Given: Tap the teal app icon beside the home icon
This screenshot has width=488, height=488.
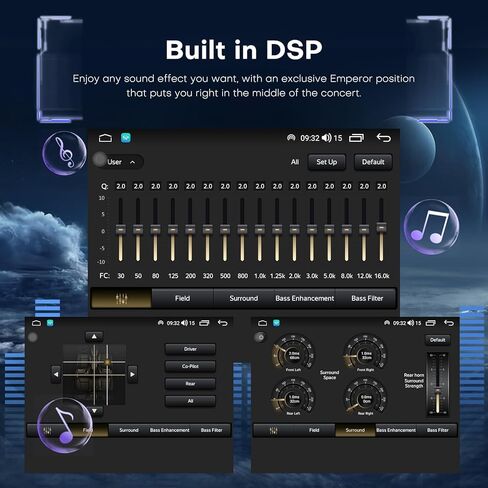Looking at the screenshot, I should [x=126, y=138].
